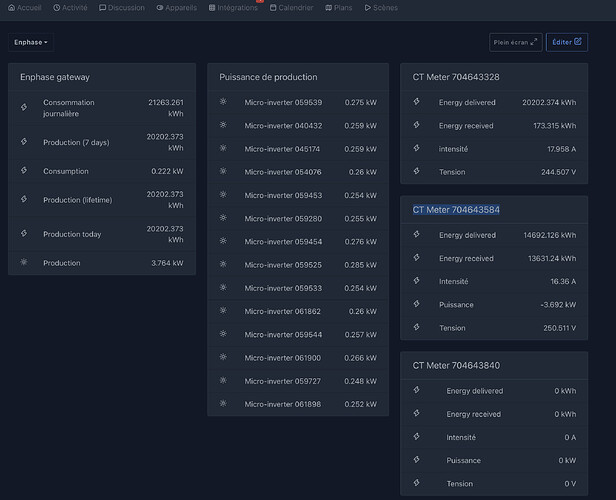This screenshot has height=500, width=616.
Task: Click bolt icon of Tension 244.507 V
Action: [x=416, y=171]
